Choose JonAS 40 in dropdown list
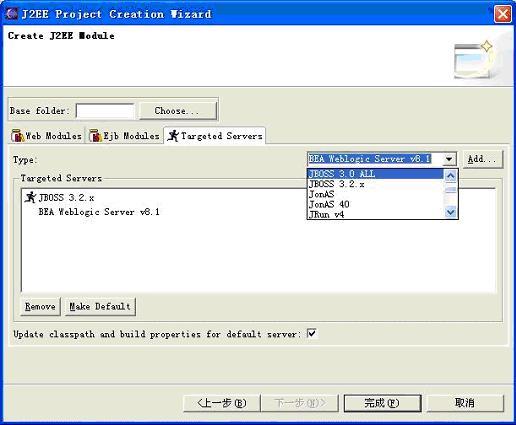Viewport: 516px width, 425px height. click(375, 204)
